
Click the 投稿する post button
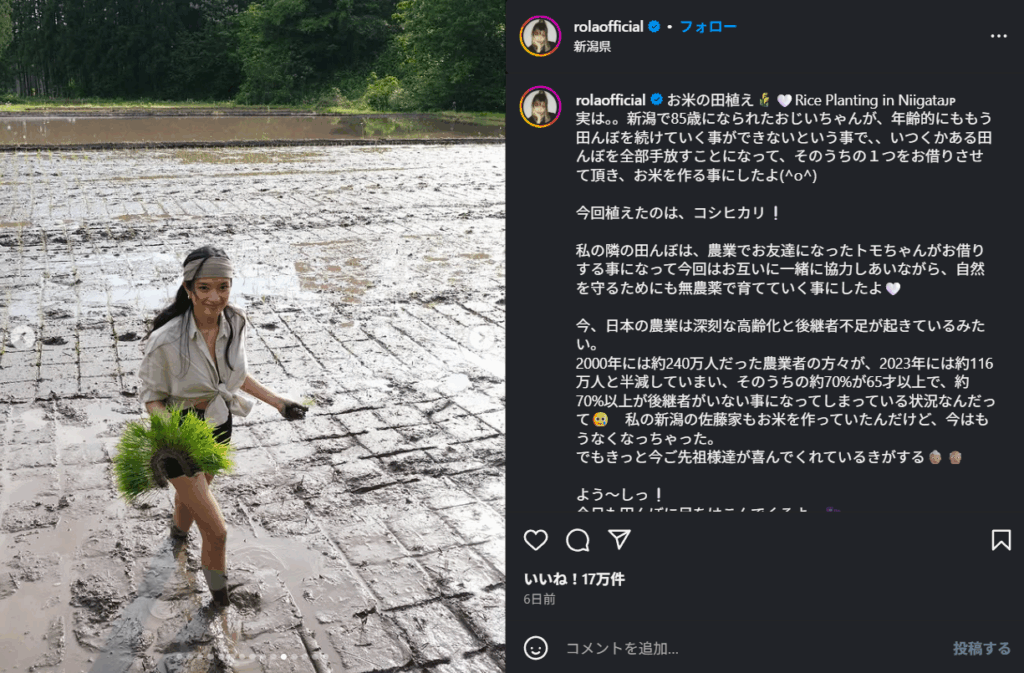point(982,648)
